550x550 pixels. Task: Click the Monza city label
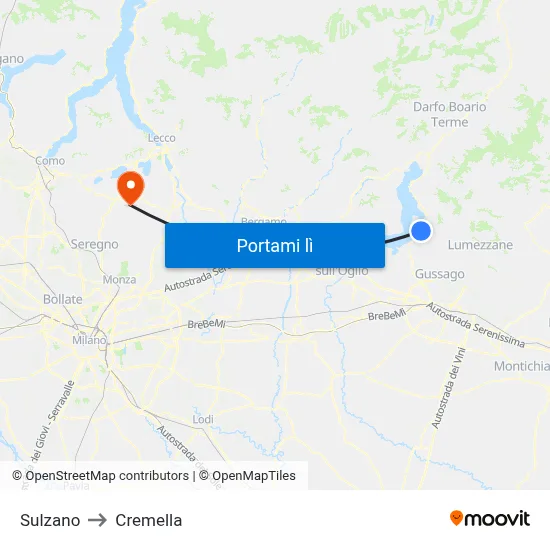point(119,280)
